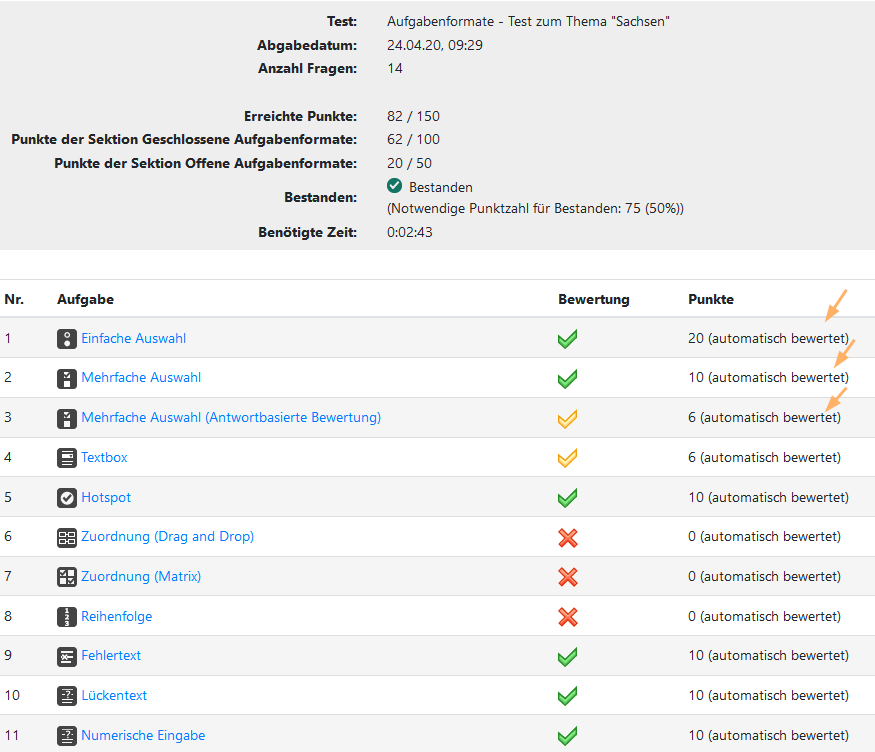Click the Reihenfolge question type icon
Screen dimensions: 875x752
67,617
